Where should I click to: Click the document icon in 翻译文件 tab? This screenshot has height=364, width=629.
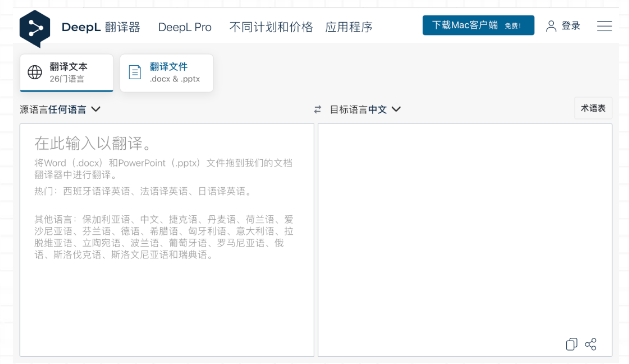[x=135, y=72]
